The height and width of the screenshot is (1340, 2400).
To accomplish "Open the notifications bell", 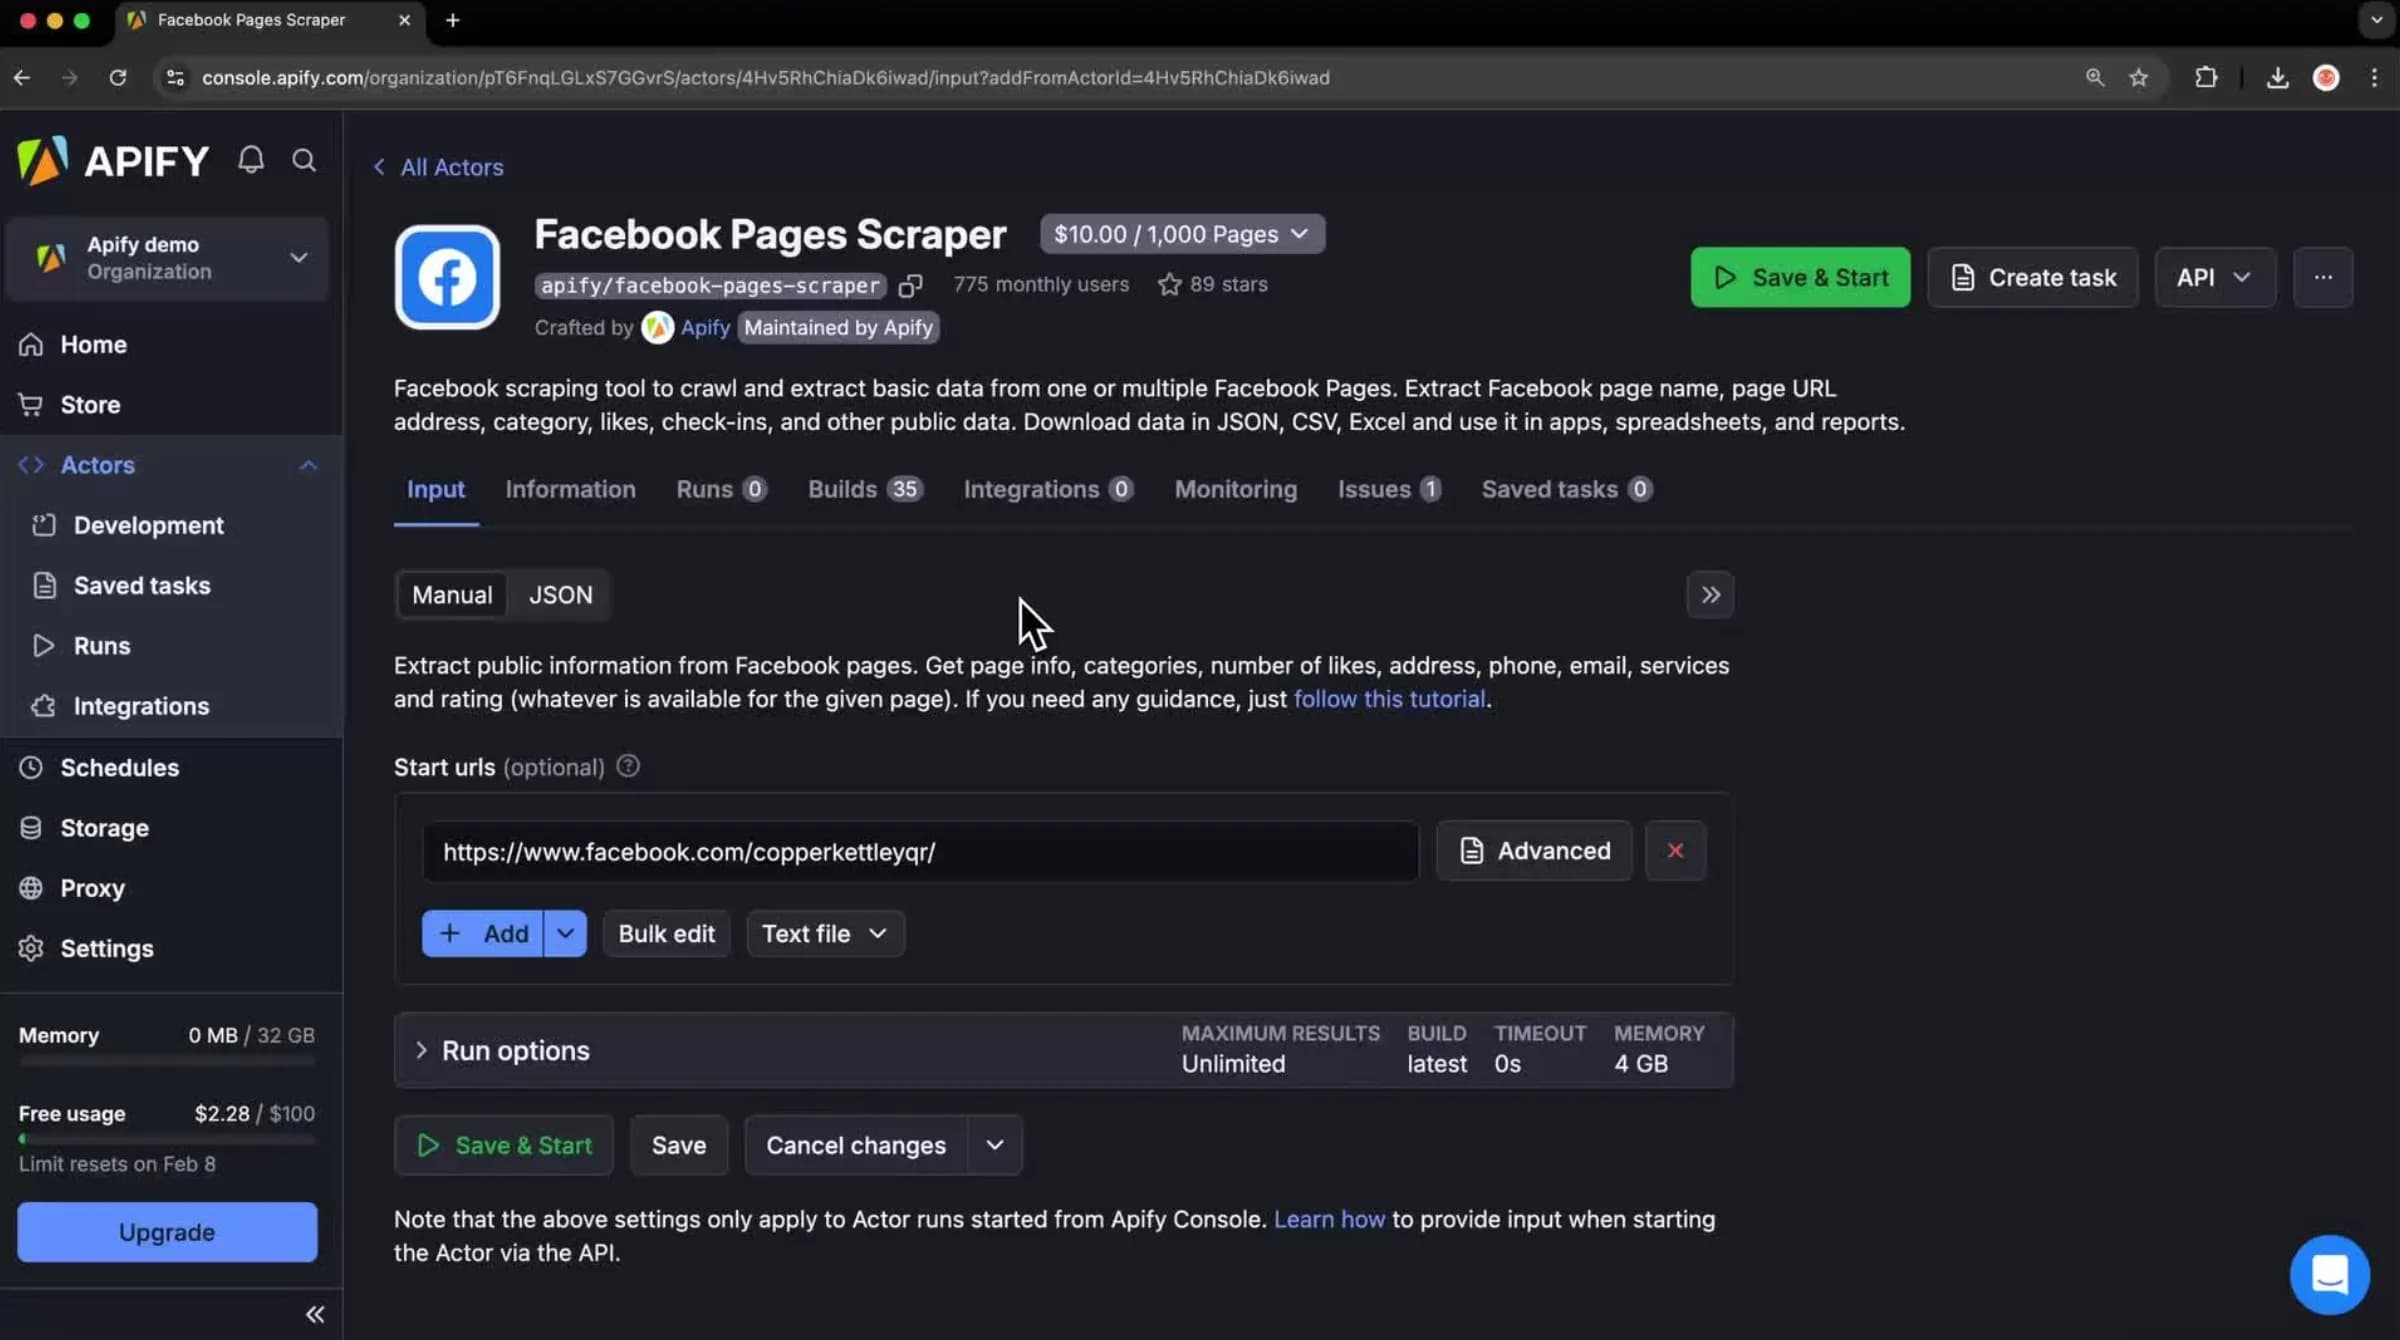I will (251, 160).
